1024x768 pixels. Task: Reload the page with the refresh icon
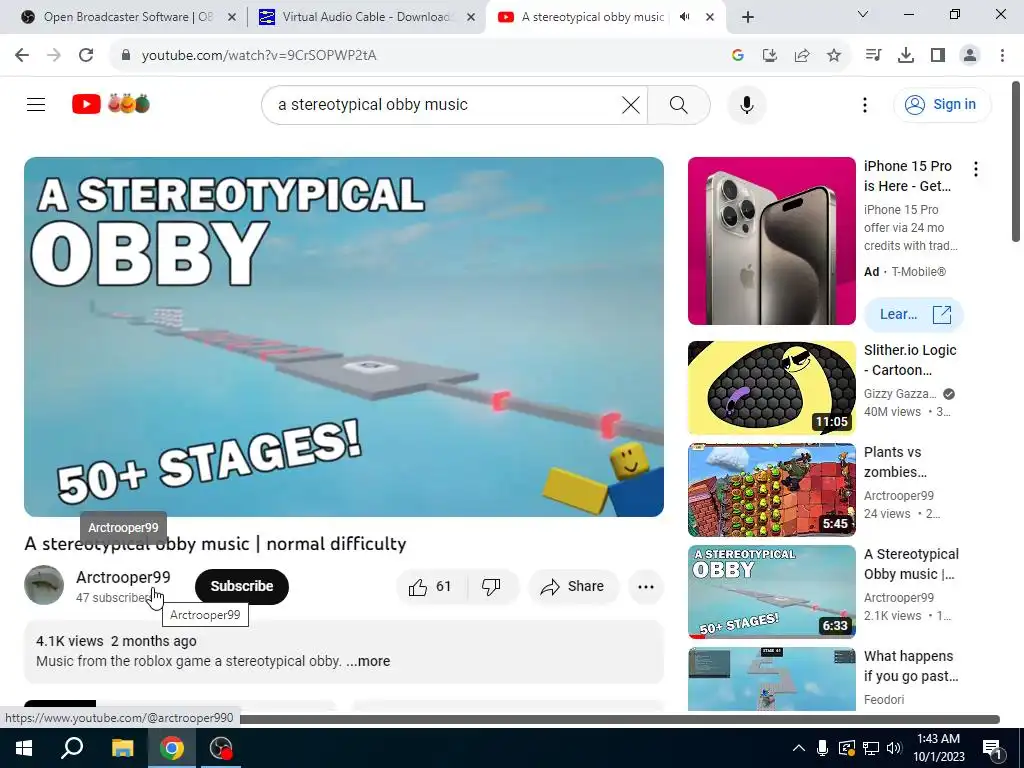coord(86,56)
